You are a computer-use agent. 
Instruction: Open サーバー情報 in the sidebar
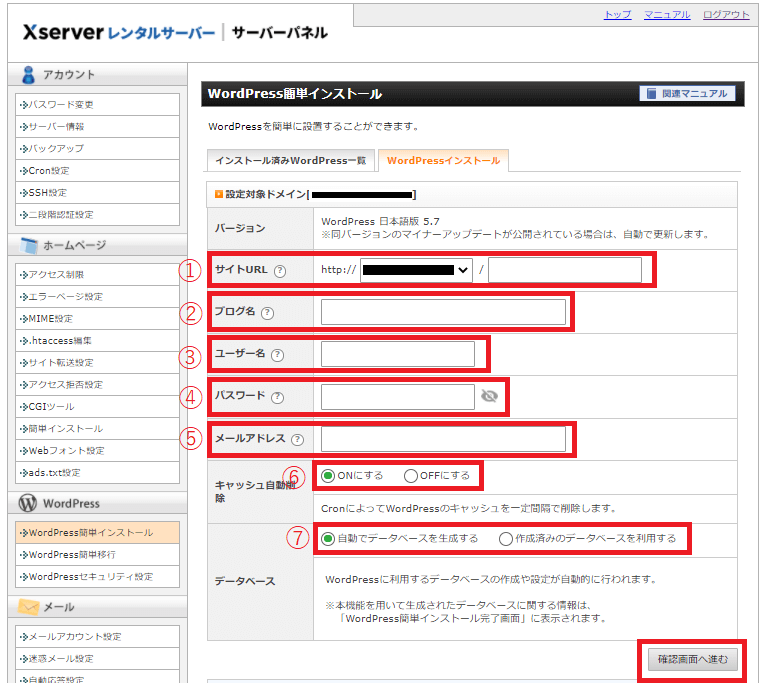[97, 126]
